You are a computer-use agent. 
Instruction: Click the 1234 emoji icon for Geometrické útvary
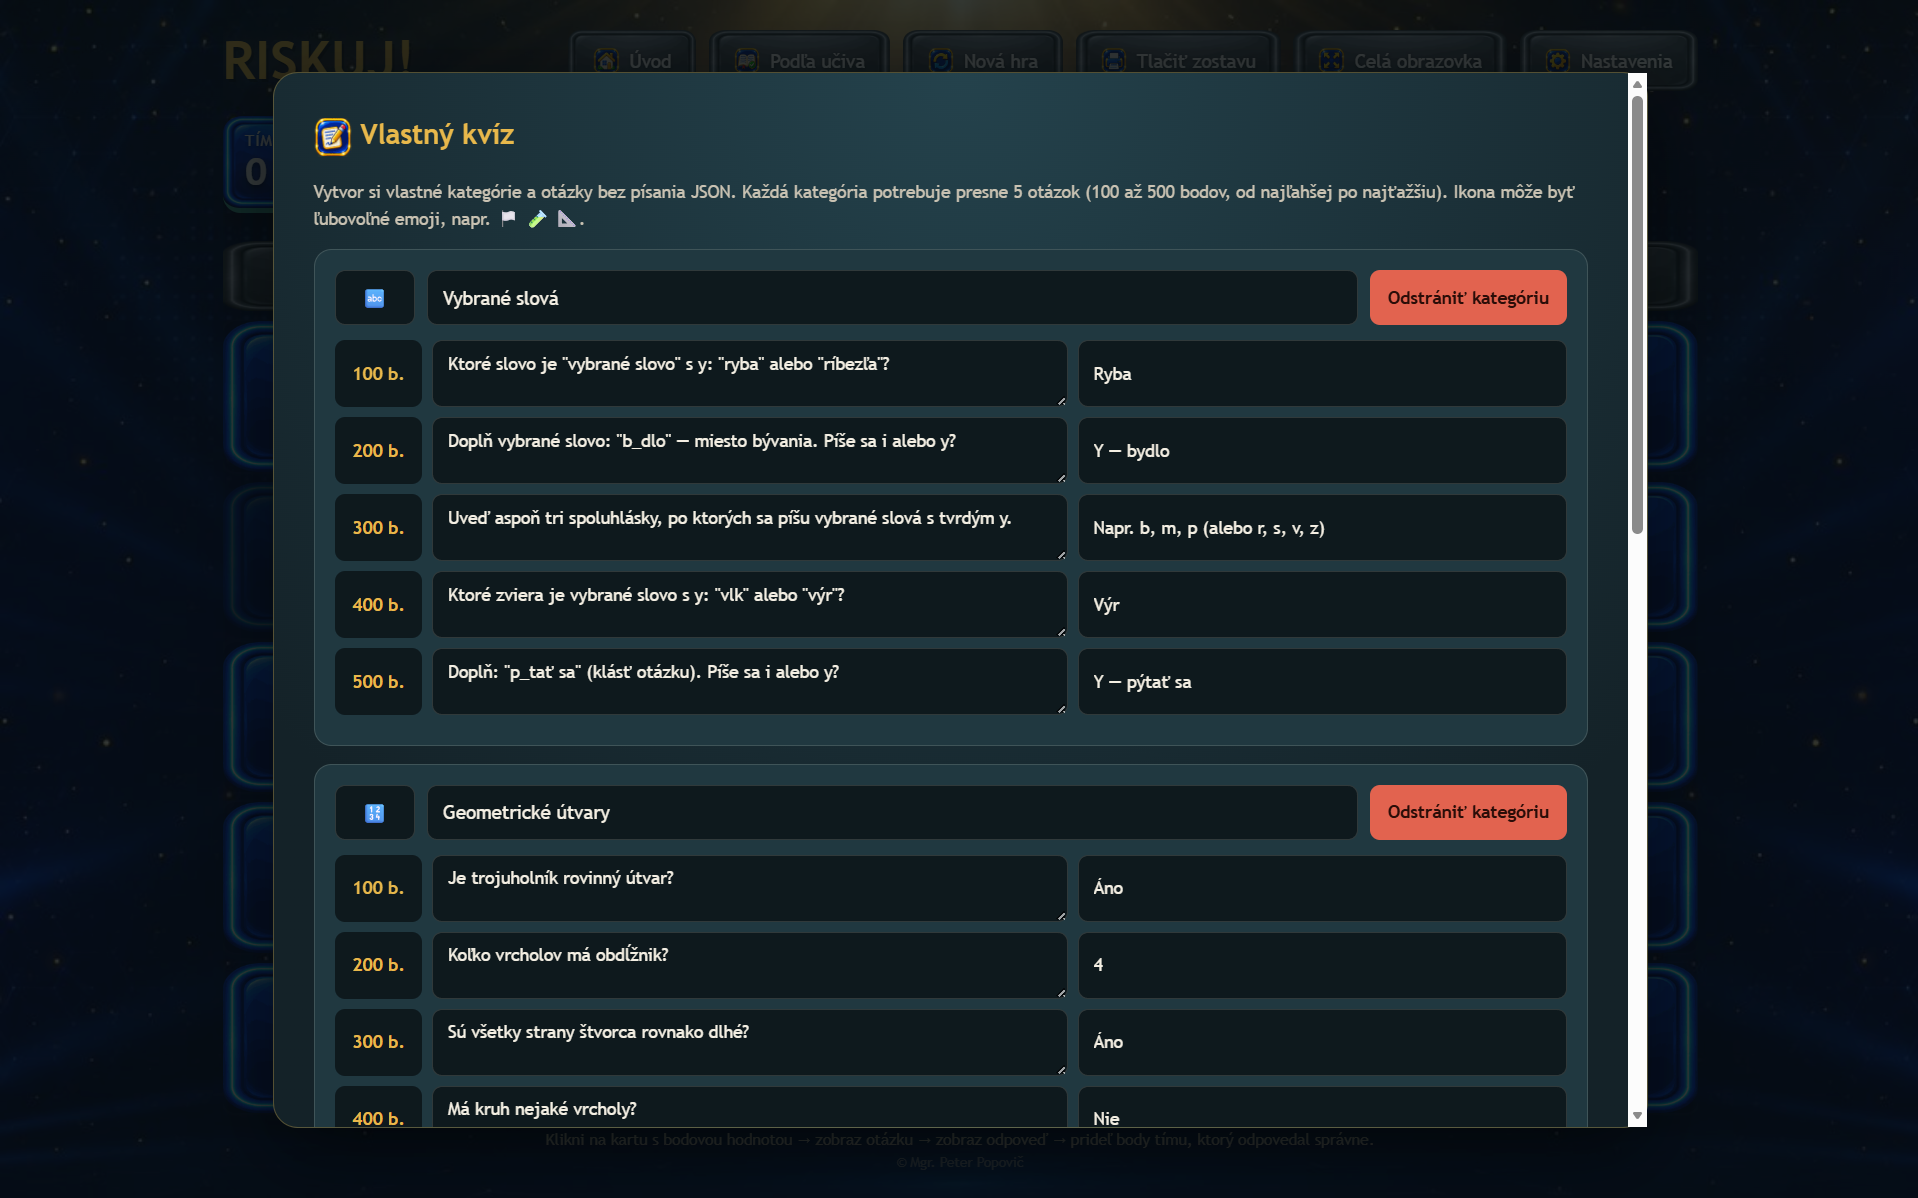click(x=374, y=813)
